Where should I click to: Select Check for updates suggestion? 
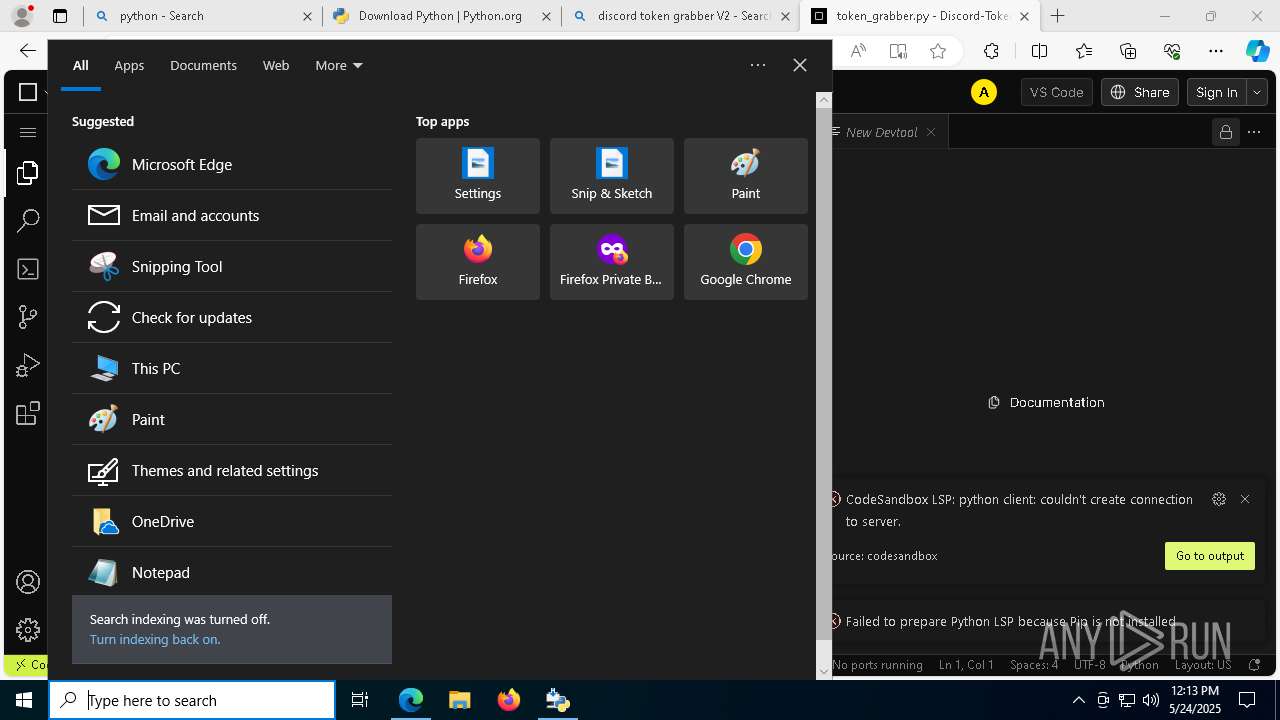(232, 317)
